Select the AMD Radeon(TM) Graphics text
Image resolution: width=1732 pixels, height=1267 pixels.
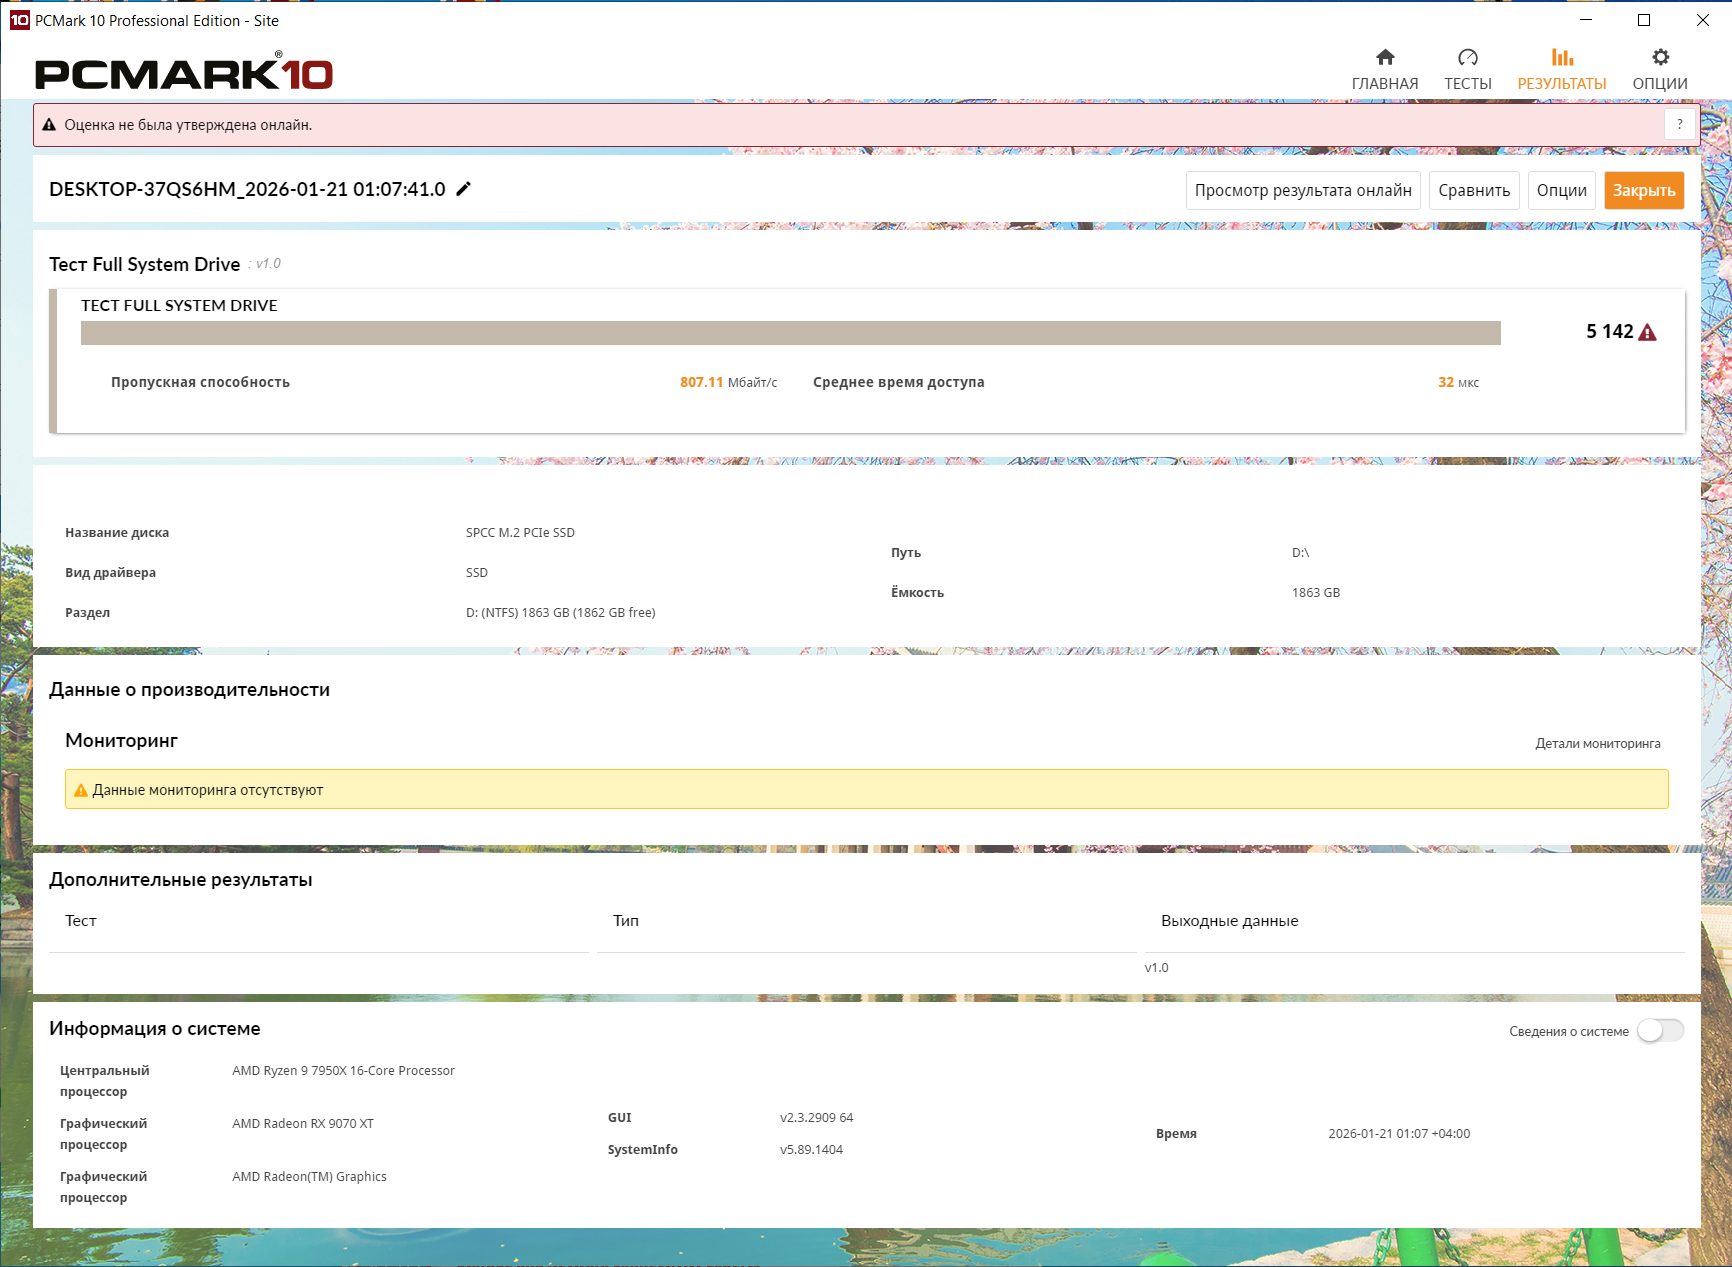[309, 1177]
